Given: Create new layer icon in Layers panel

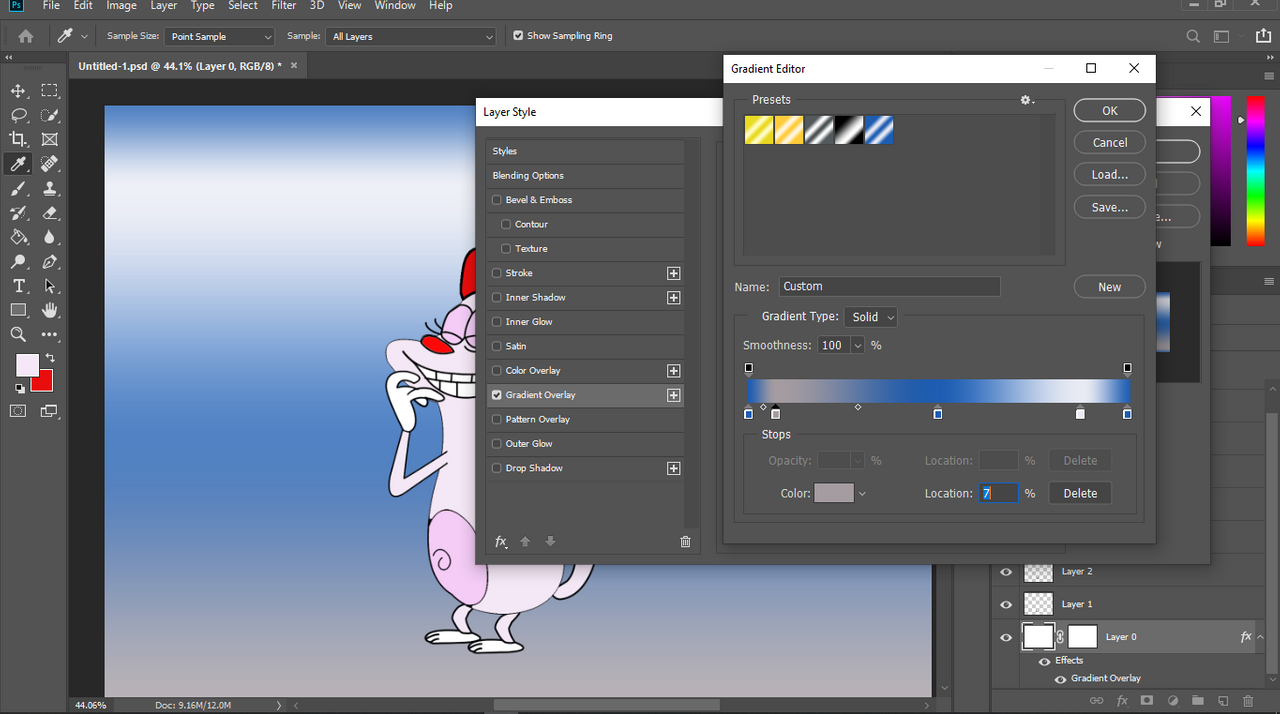Looking at the screenshot, I should point(1222,701).
